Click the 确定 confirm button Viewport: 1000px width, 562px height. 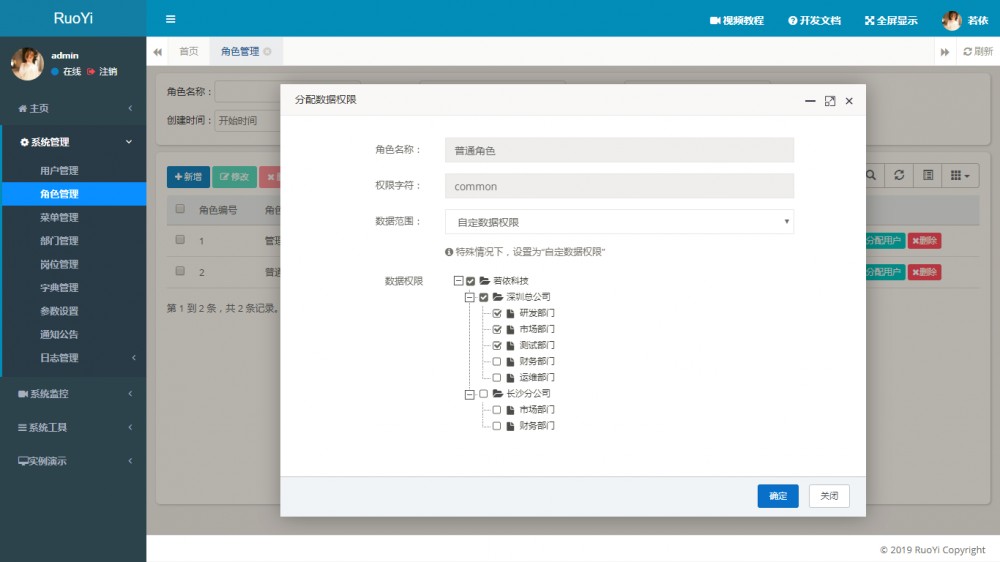777,496
